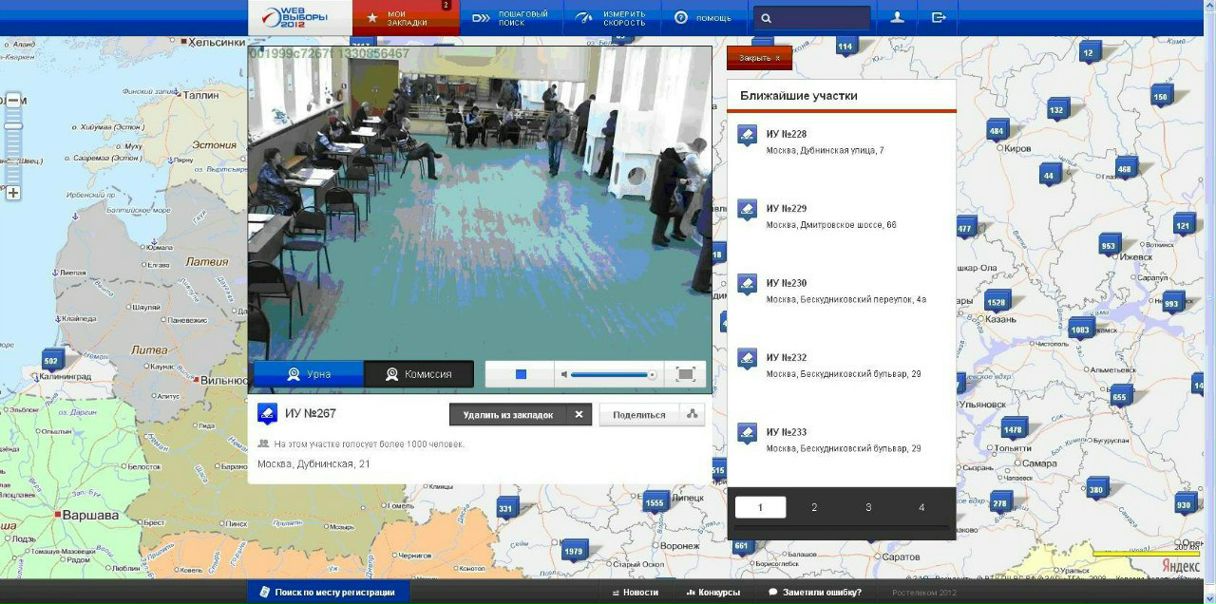Zoom in the map with plus button
Image resolution: width=1216 pixels, height=604 pixels.
13,193
